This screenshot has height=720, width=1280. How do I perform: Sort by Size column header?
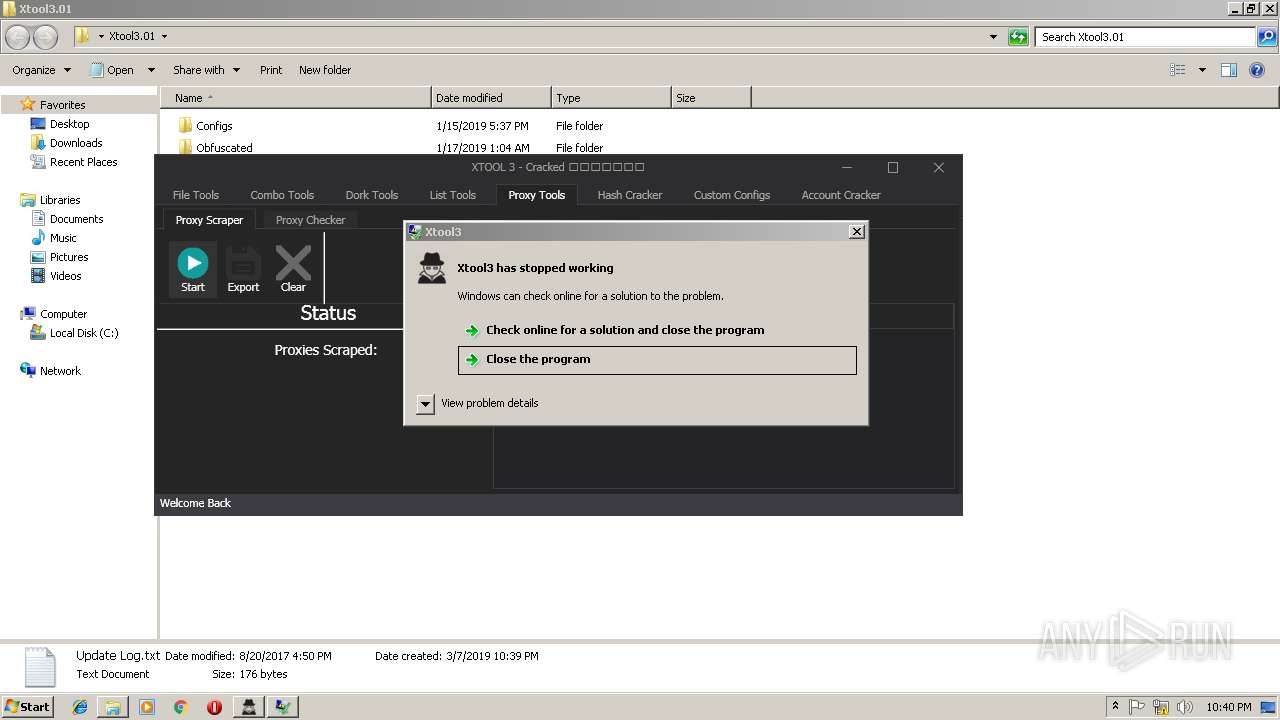pyautogui.click(x=711, y=98)
